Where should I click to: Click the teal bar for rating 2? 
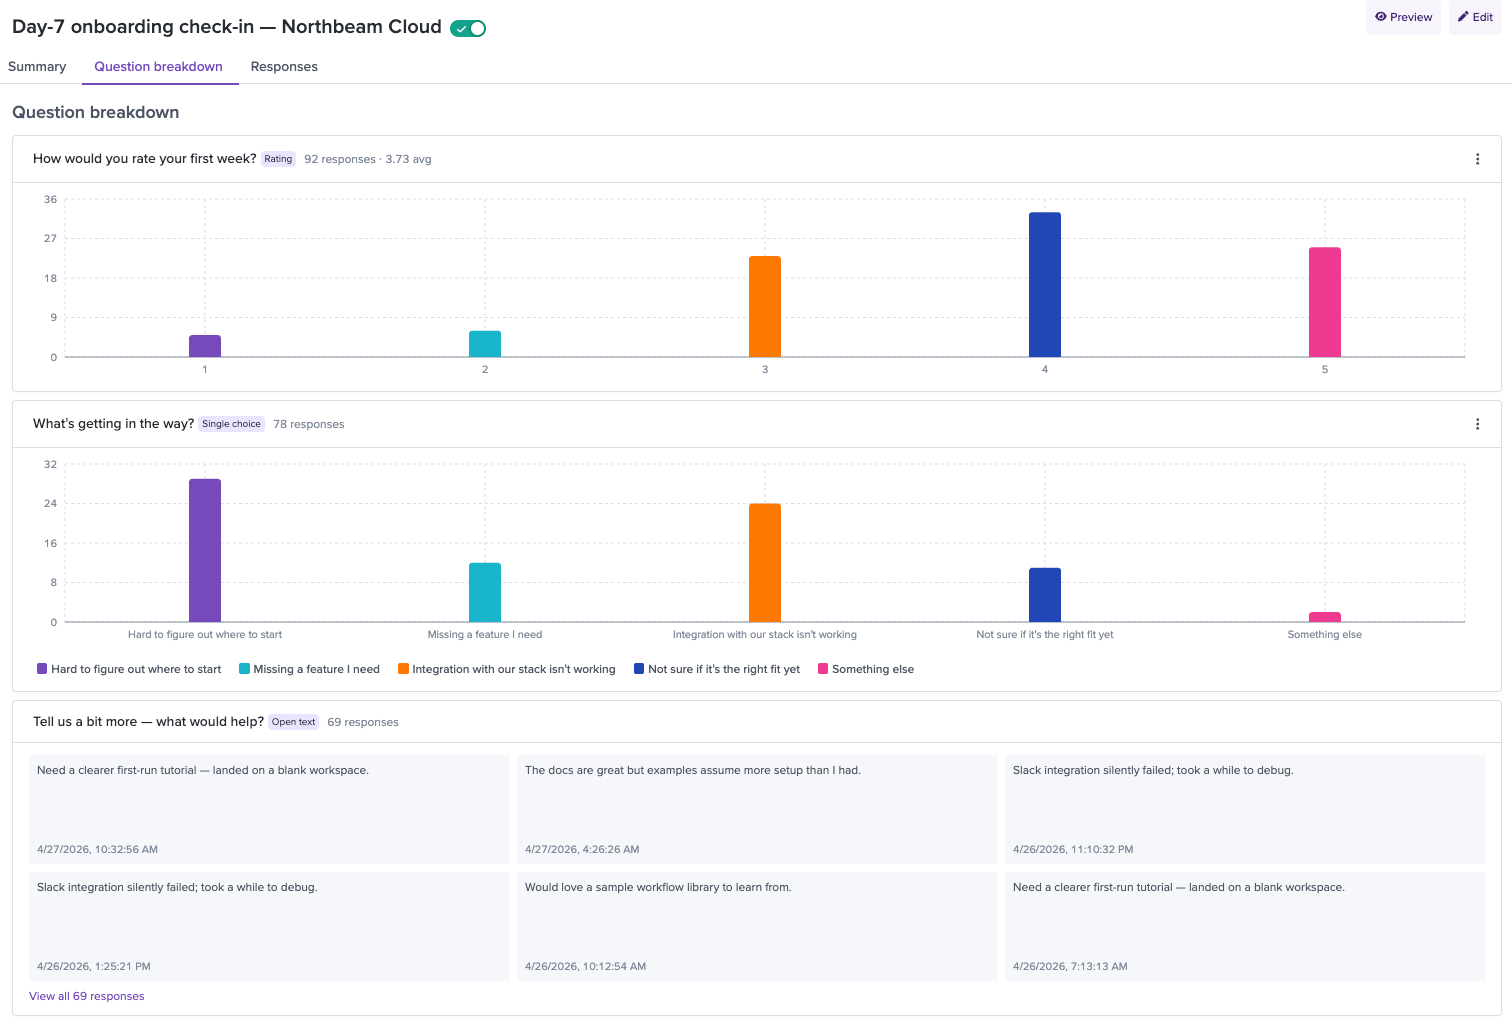click(485, 344)
